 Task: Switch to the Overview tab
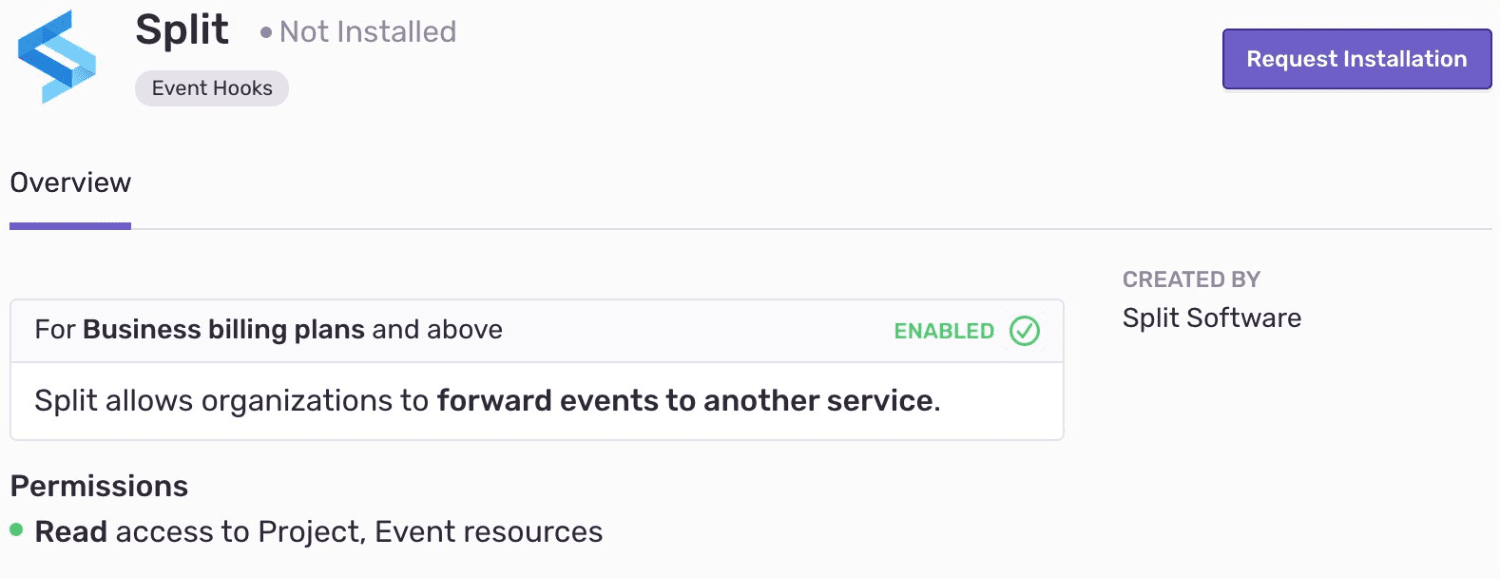(70, 183)
